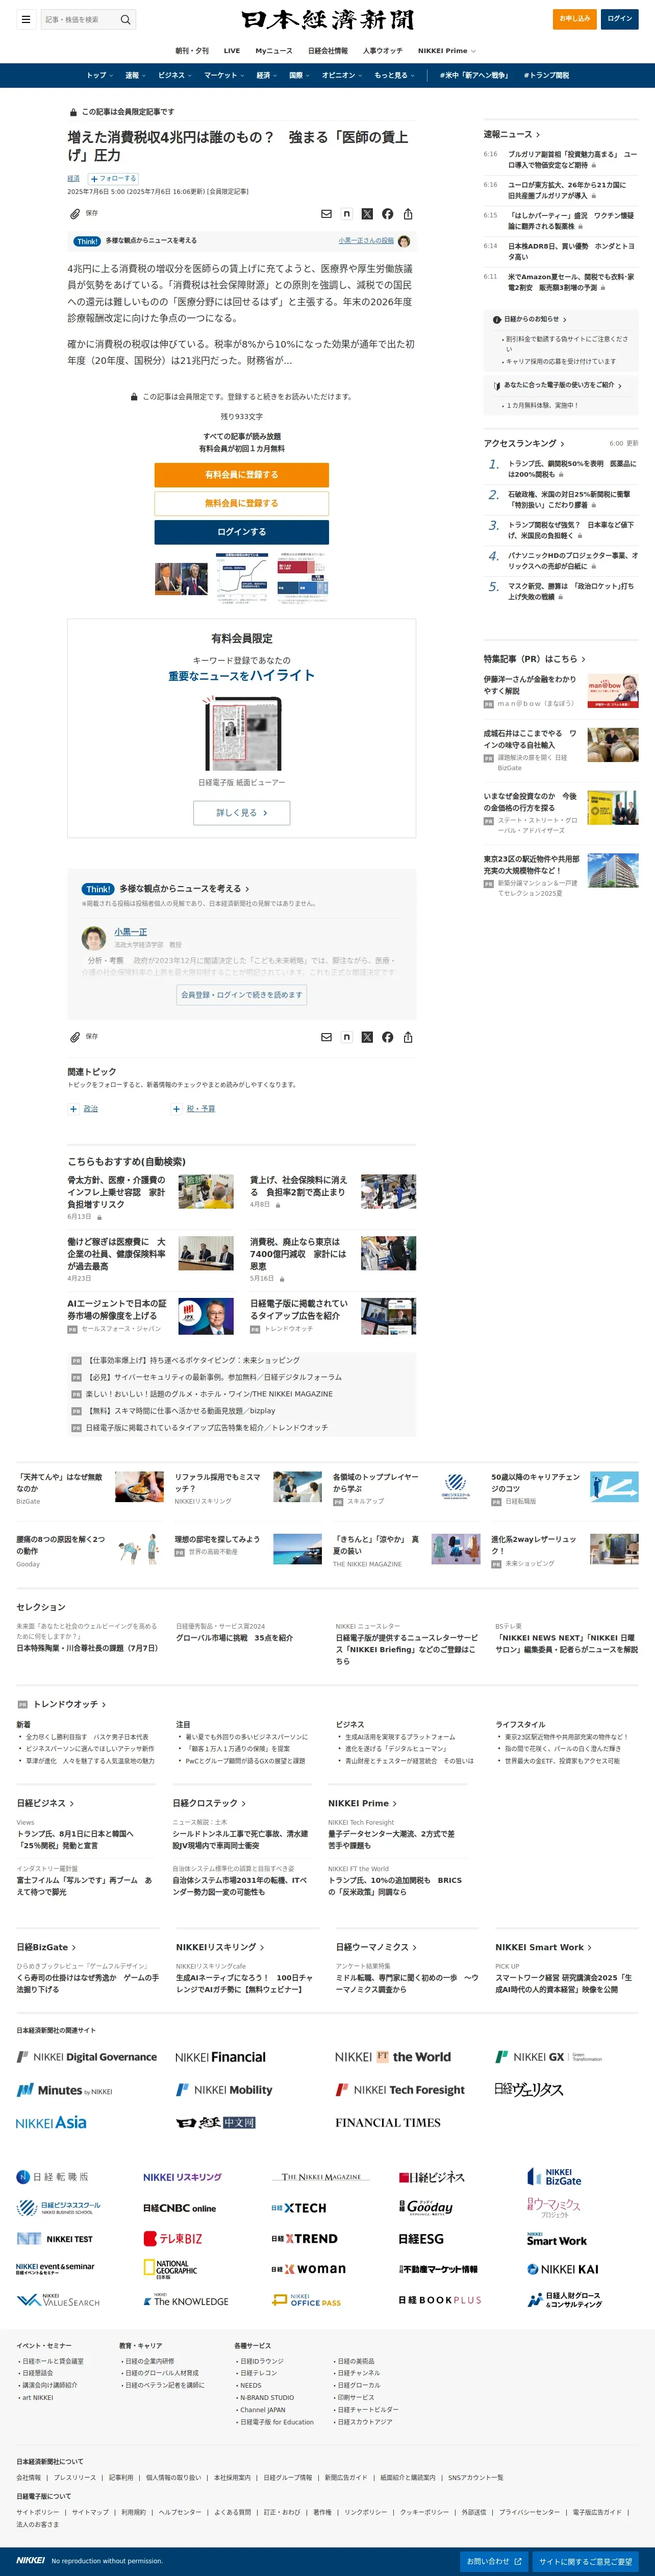Open FINANCIAL TIMES logo link
The height and width of the screenshot is (2576, 655).
[388, 2122]
